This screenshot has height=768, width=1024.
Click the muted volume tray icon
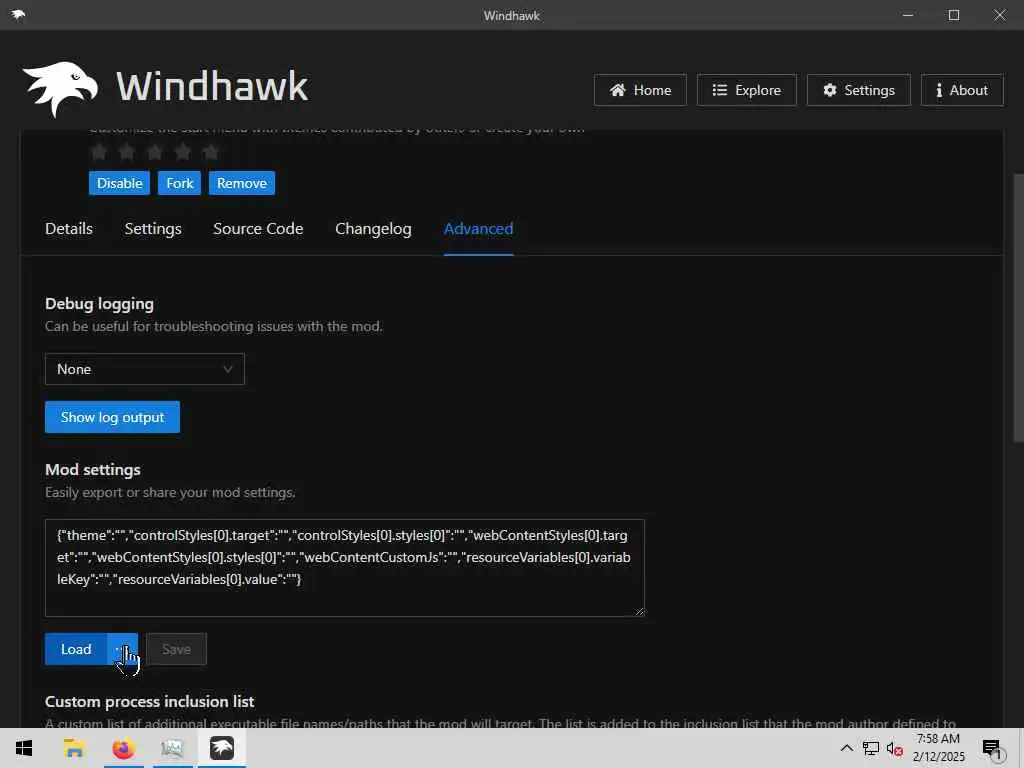[x=894, y=749]
